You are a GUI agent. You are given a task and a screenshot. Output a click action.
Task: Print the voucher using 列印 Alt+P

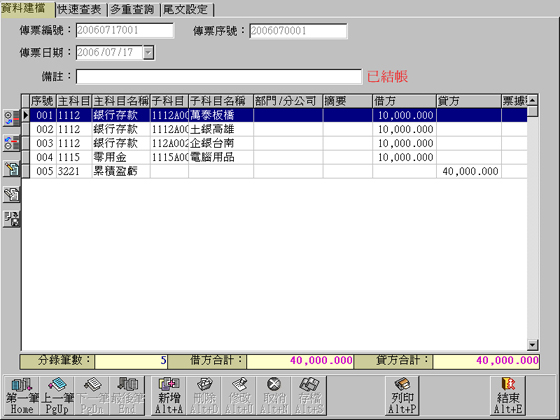(402, 396)
